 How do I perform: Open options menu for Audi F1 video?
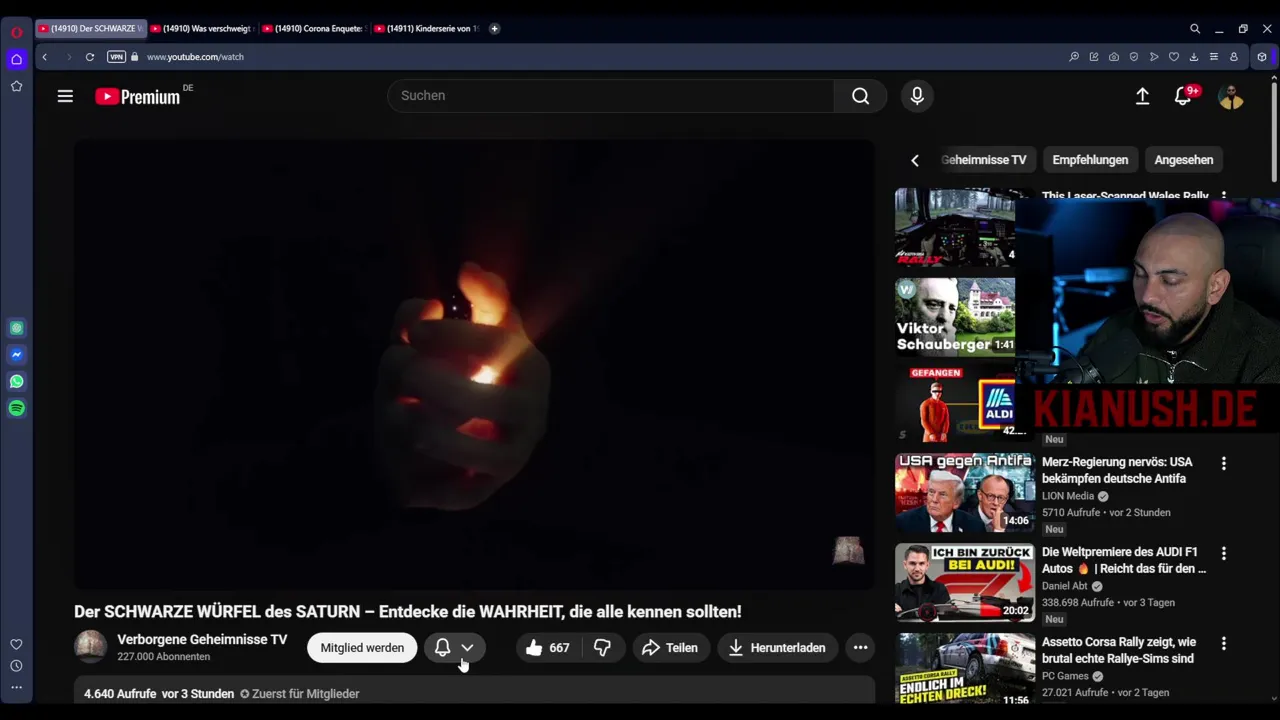click(1223, 554)
